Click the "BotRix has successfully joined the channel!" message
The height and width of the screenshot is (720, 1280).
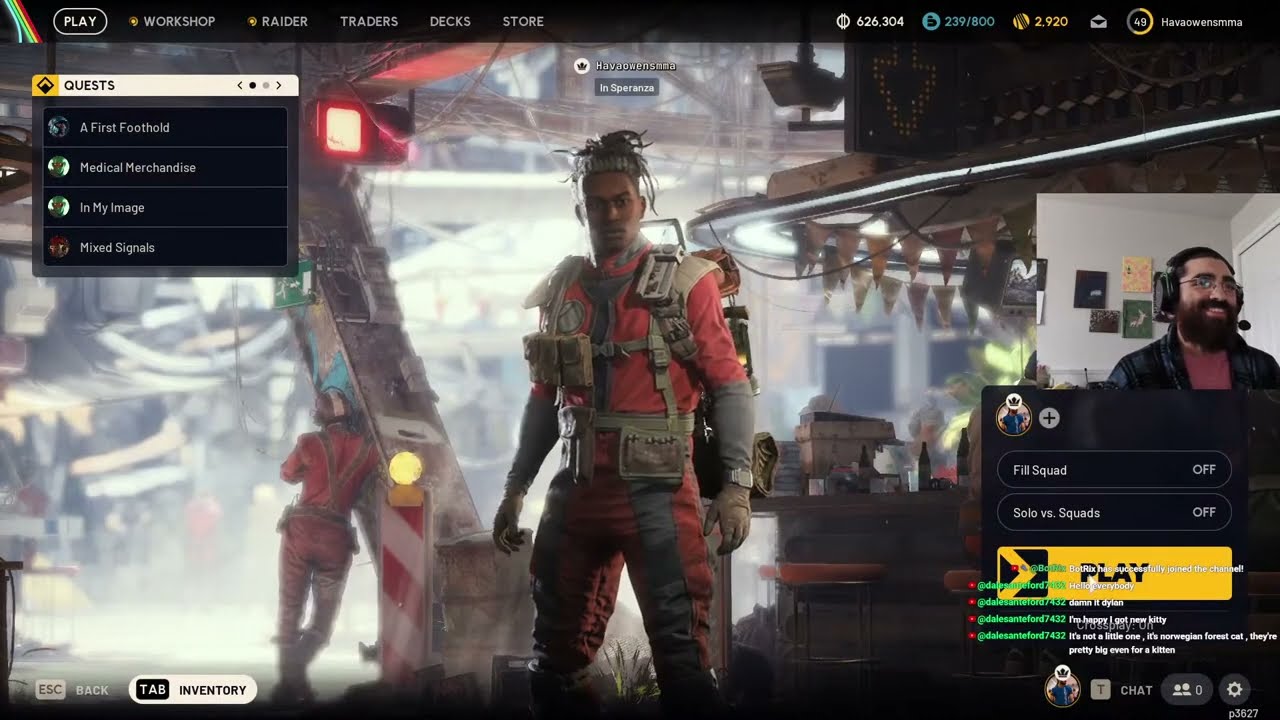point(1156,568)
